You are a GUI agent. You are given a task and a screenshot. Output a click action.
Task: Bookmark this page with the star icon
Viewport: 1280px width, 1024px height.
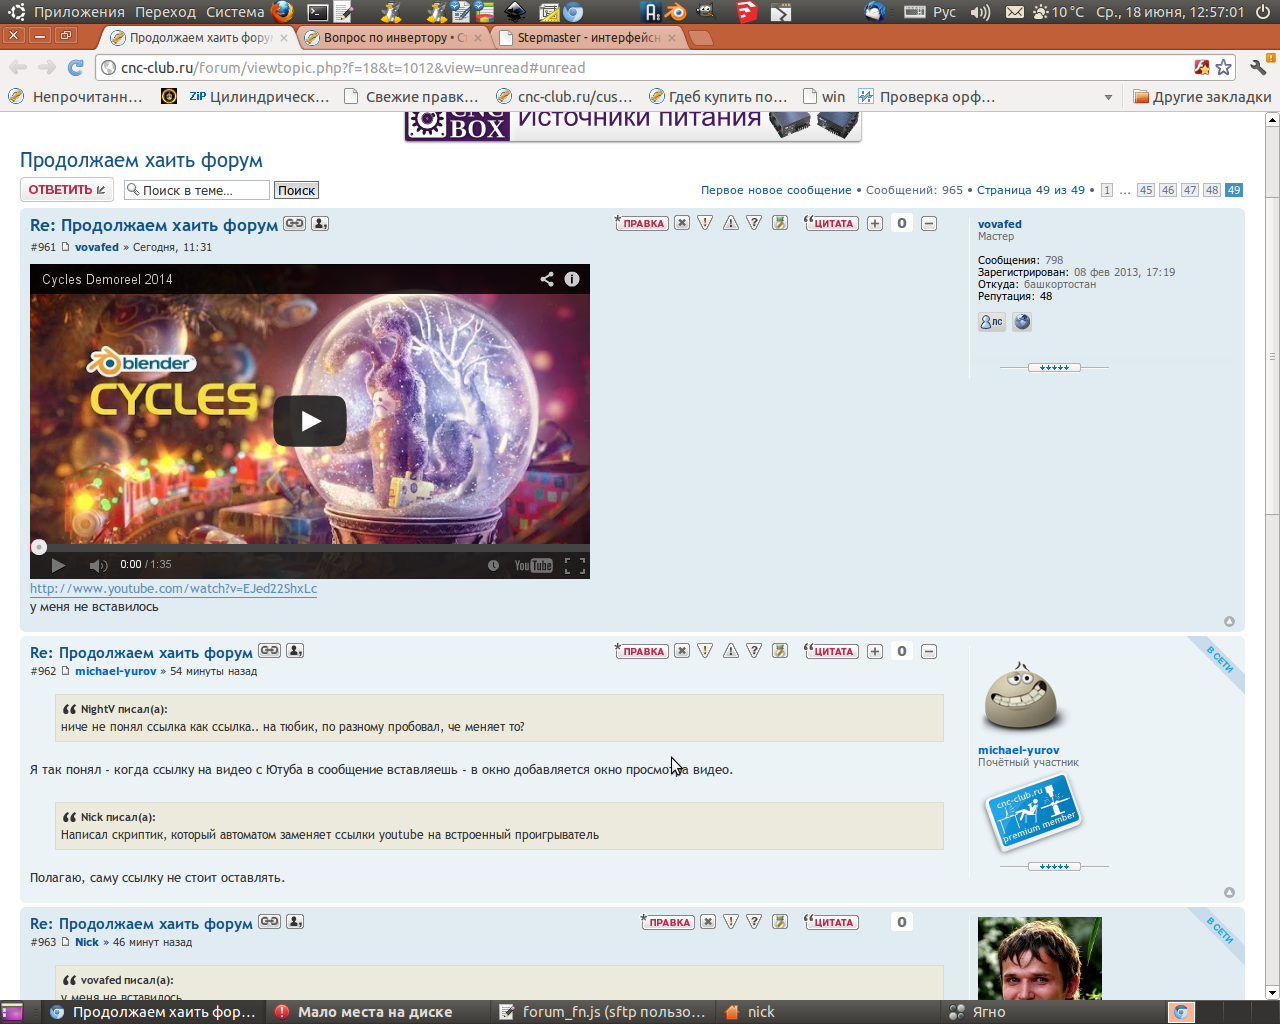point(1223,67)
